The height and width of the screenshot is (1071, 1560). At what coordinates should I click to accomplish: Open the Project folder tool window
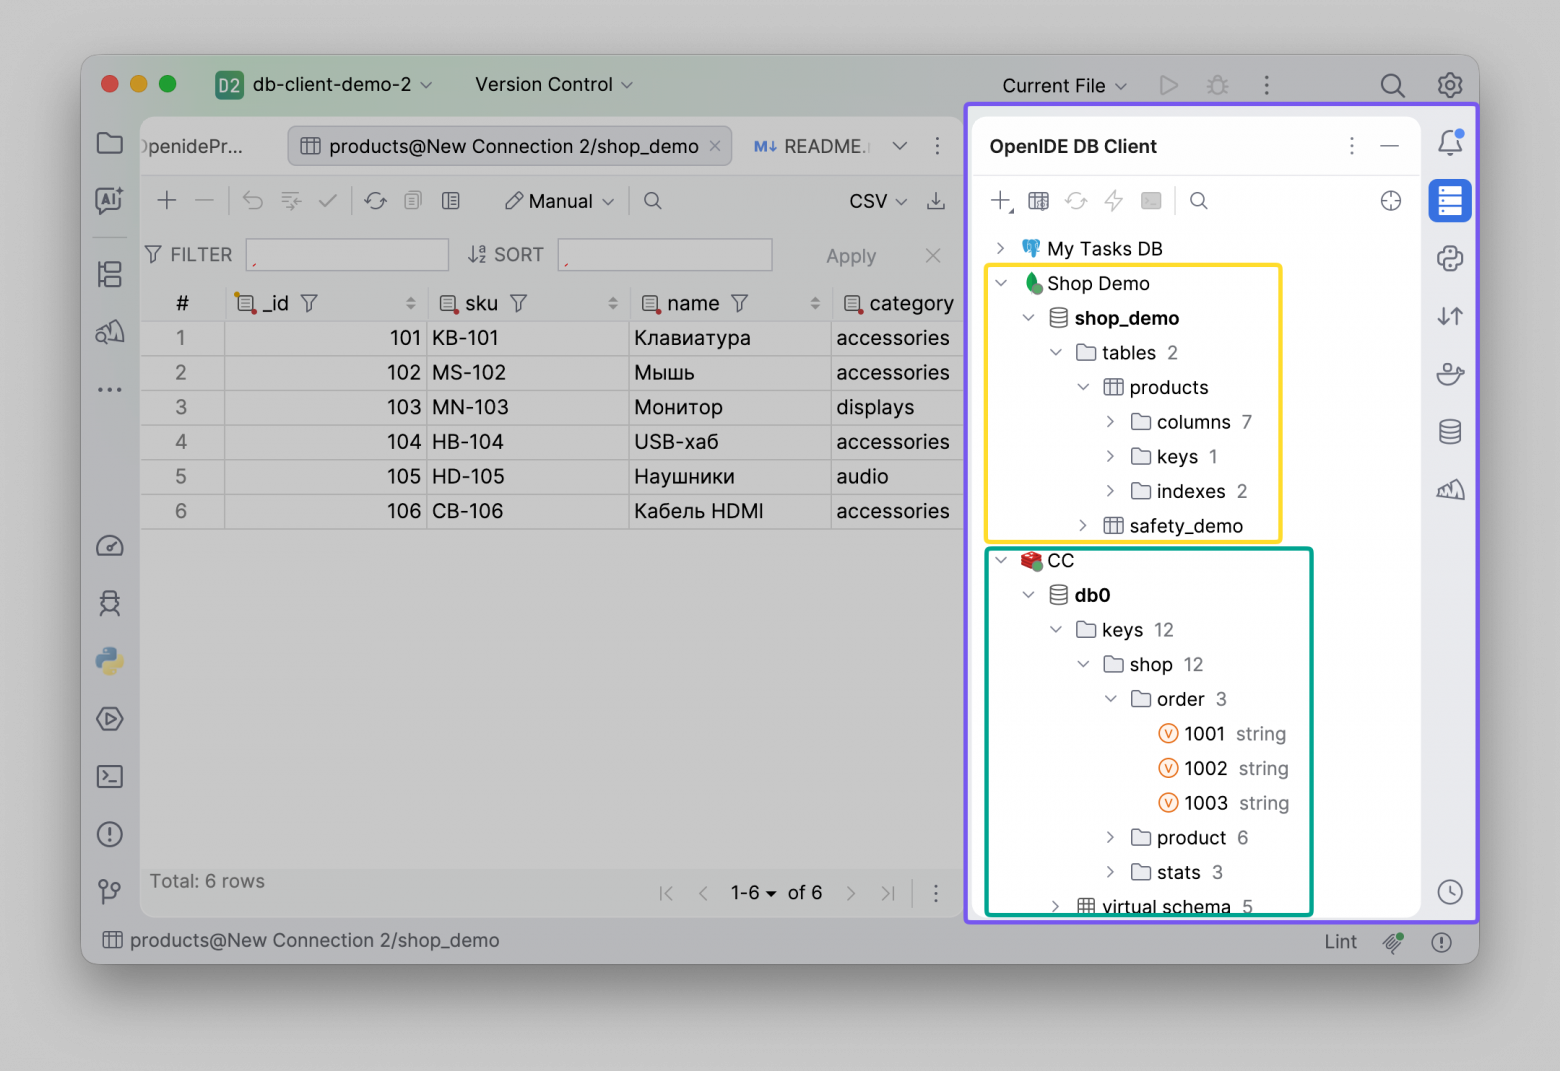[x=110, y=143]
